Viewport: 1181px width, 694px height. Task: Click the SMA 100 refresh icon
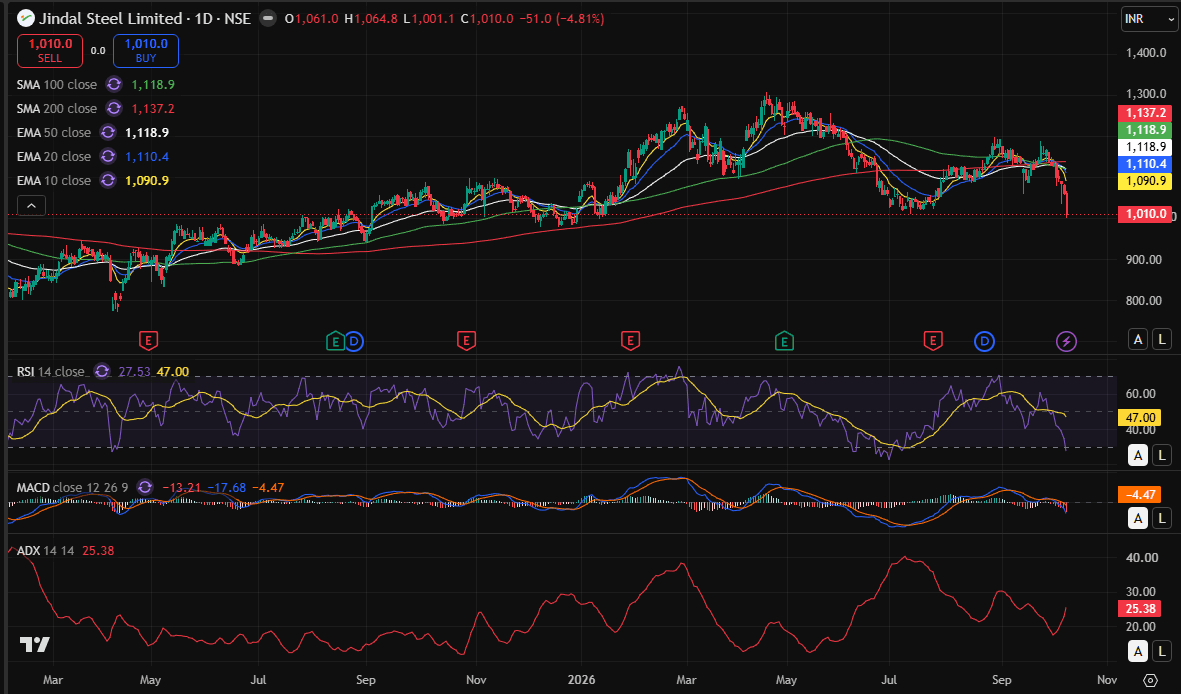point(114,84)
